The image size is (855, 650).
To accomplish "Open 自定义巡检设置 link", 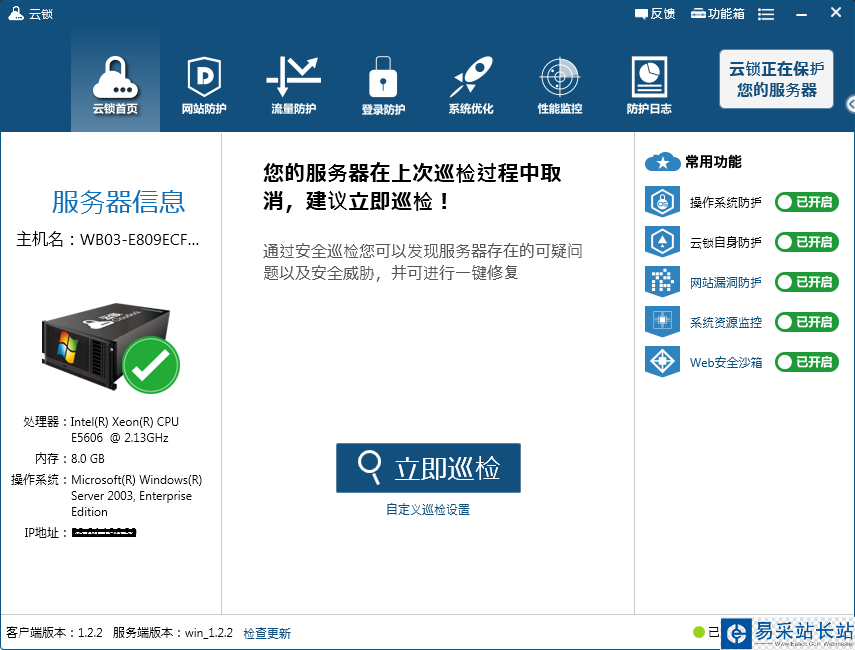I will point(428,509).
